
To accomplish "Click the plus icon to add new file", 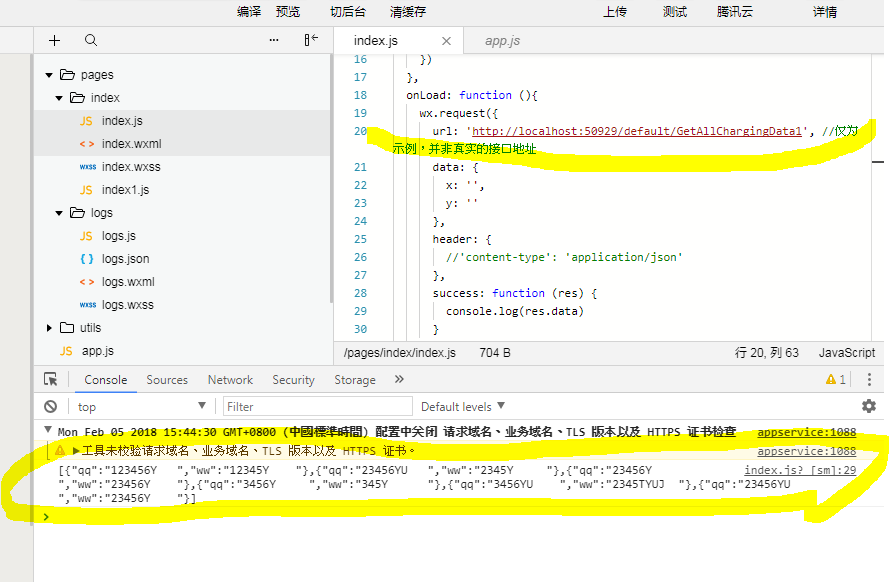I will 54,41.
